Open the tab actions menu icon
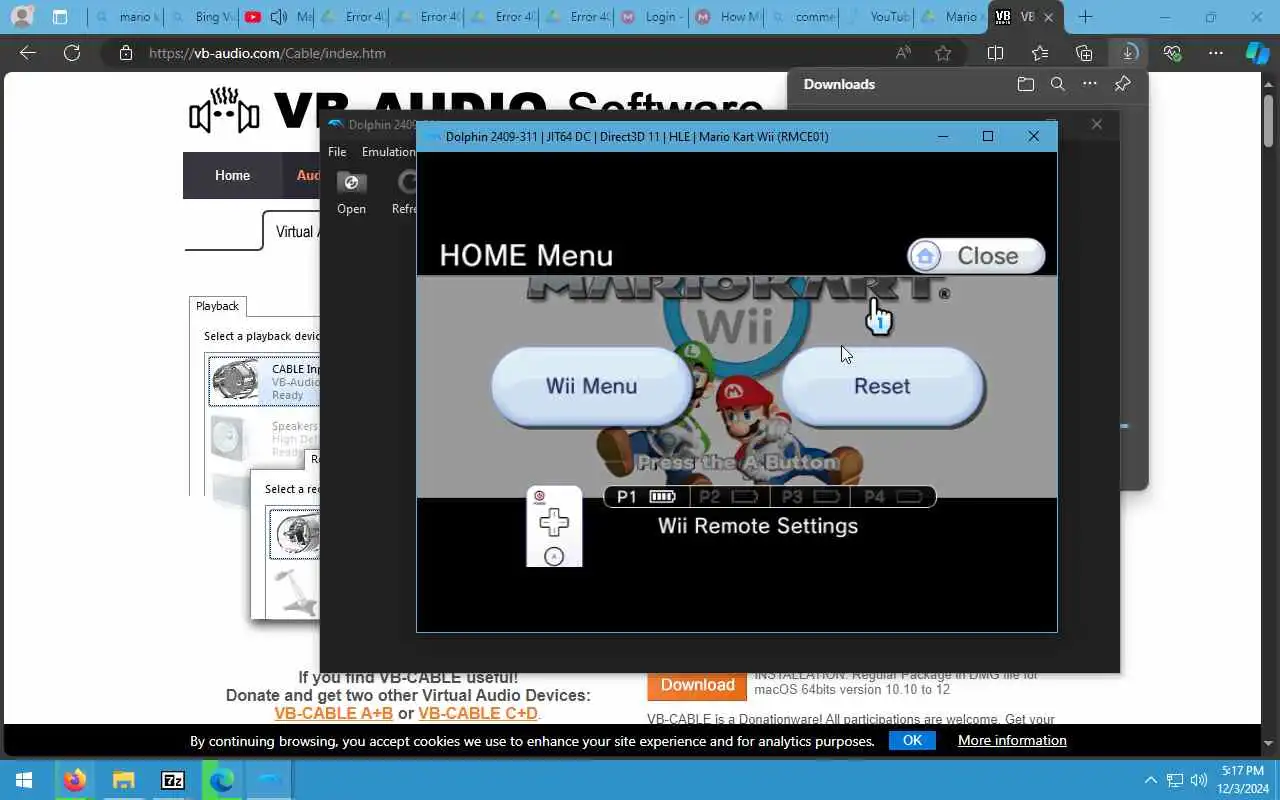Viewport: 1280px width, 800px height. [60, 17]
